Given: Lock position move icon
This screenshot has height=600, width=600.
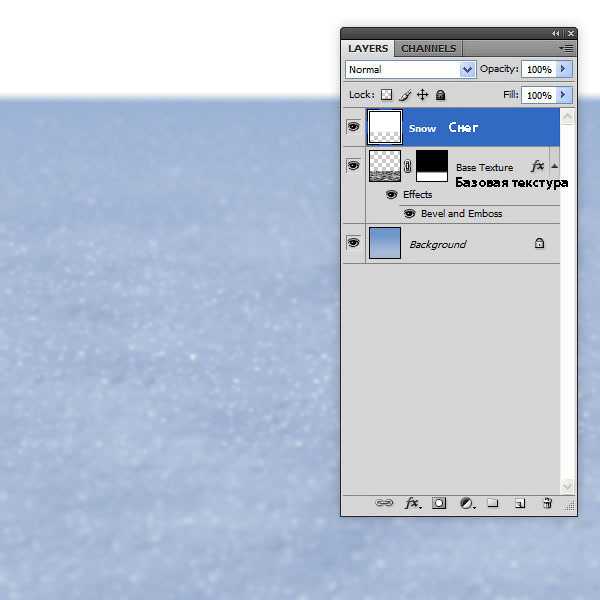Looking at the screenshot, I should coord(422,95).
